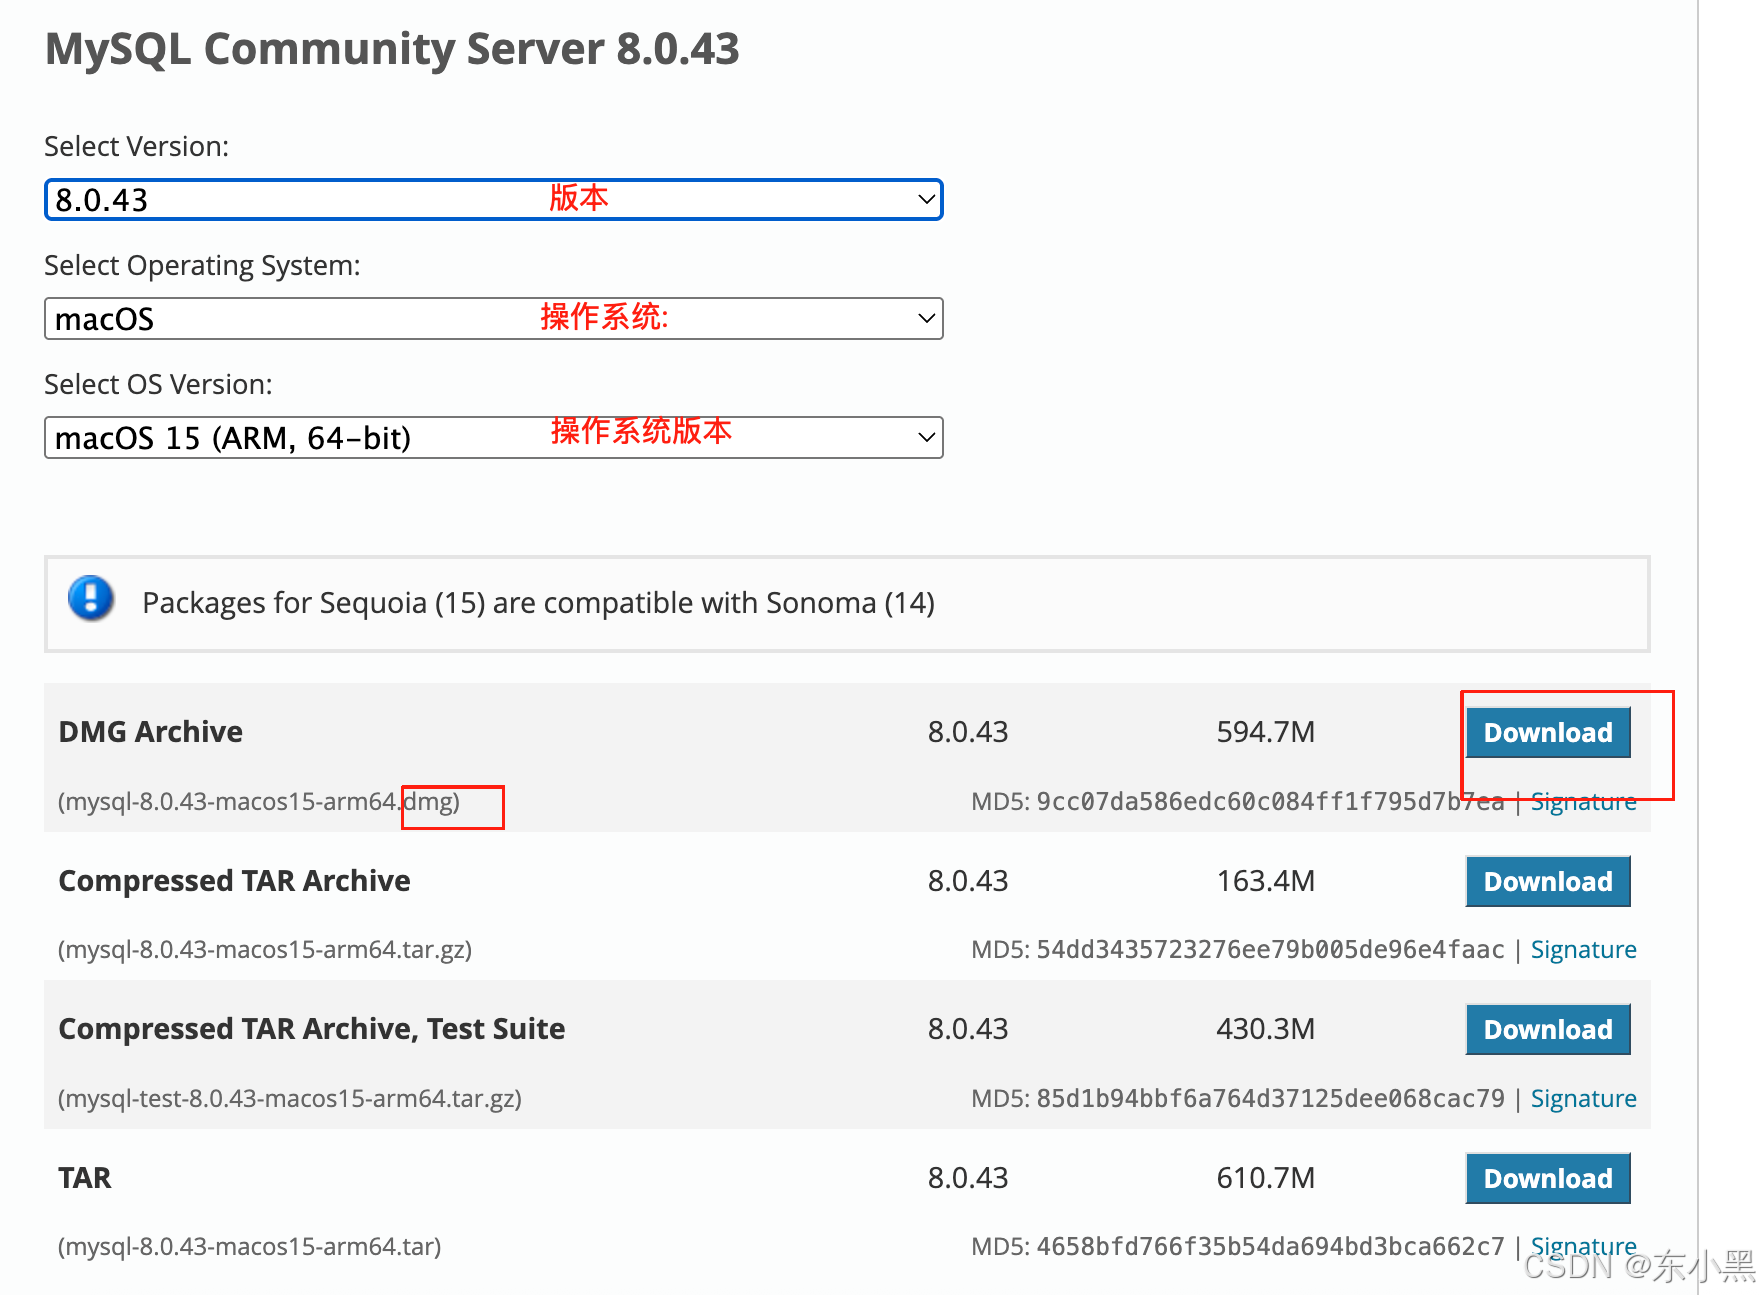Open the Select Version dropdown showing 8.0.43

pyautogui.click(x=493, y=200)
